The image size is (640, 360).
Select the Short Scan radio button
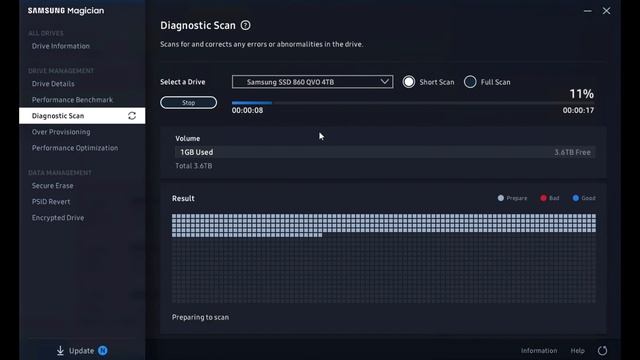(409, 82)
